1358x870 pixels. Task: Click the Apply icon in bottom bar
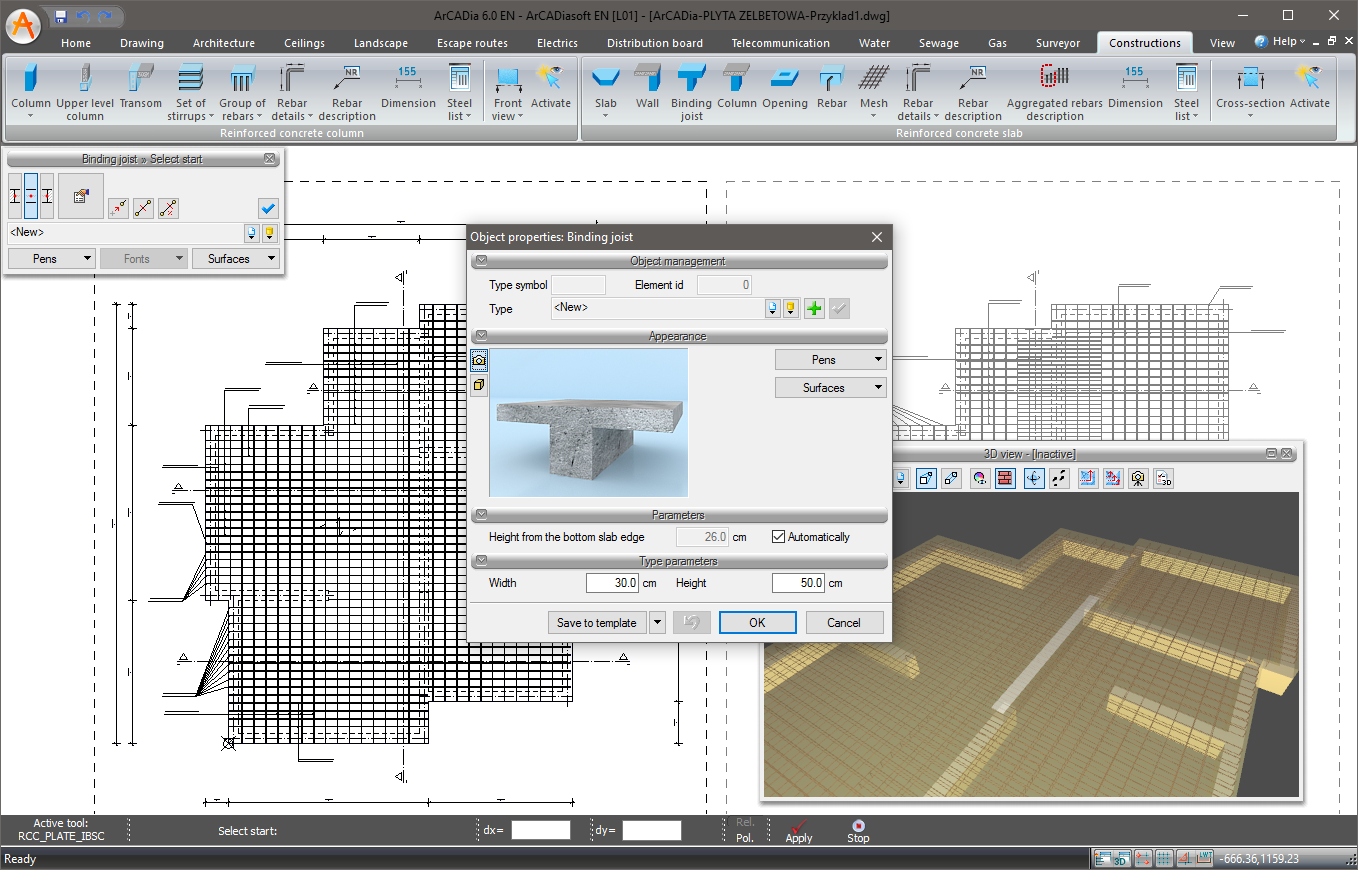pos(798,831)
